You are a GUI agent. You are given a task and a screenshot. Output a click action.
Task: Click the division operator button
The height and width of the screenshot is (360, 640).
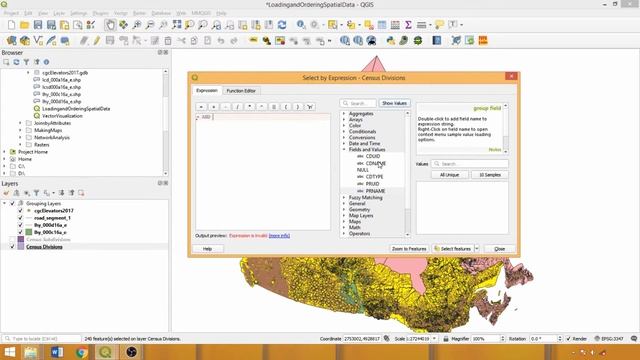pyautogui.click(x=238, y=107)
